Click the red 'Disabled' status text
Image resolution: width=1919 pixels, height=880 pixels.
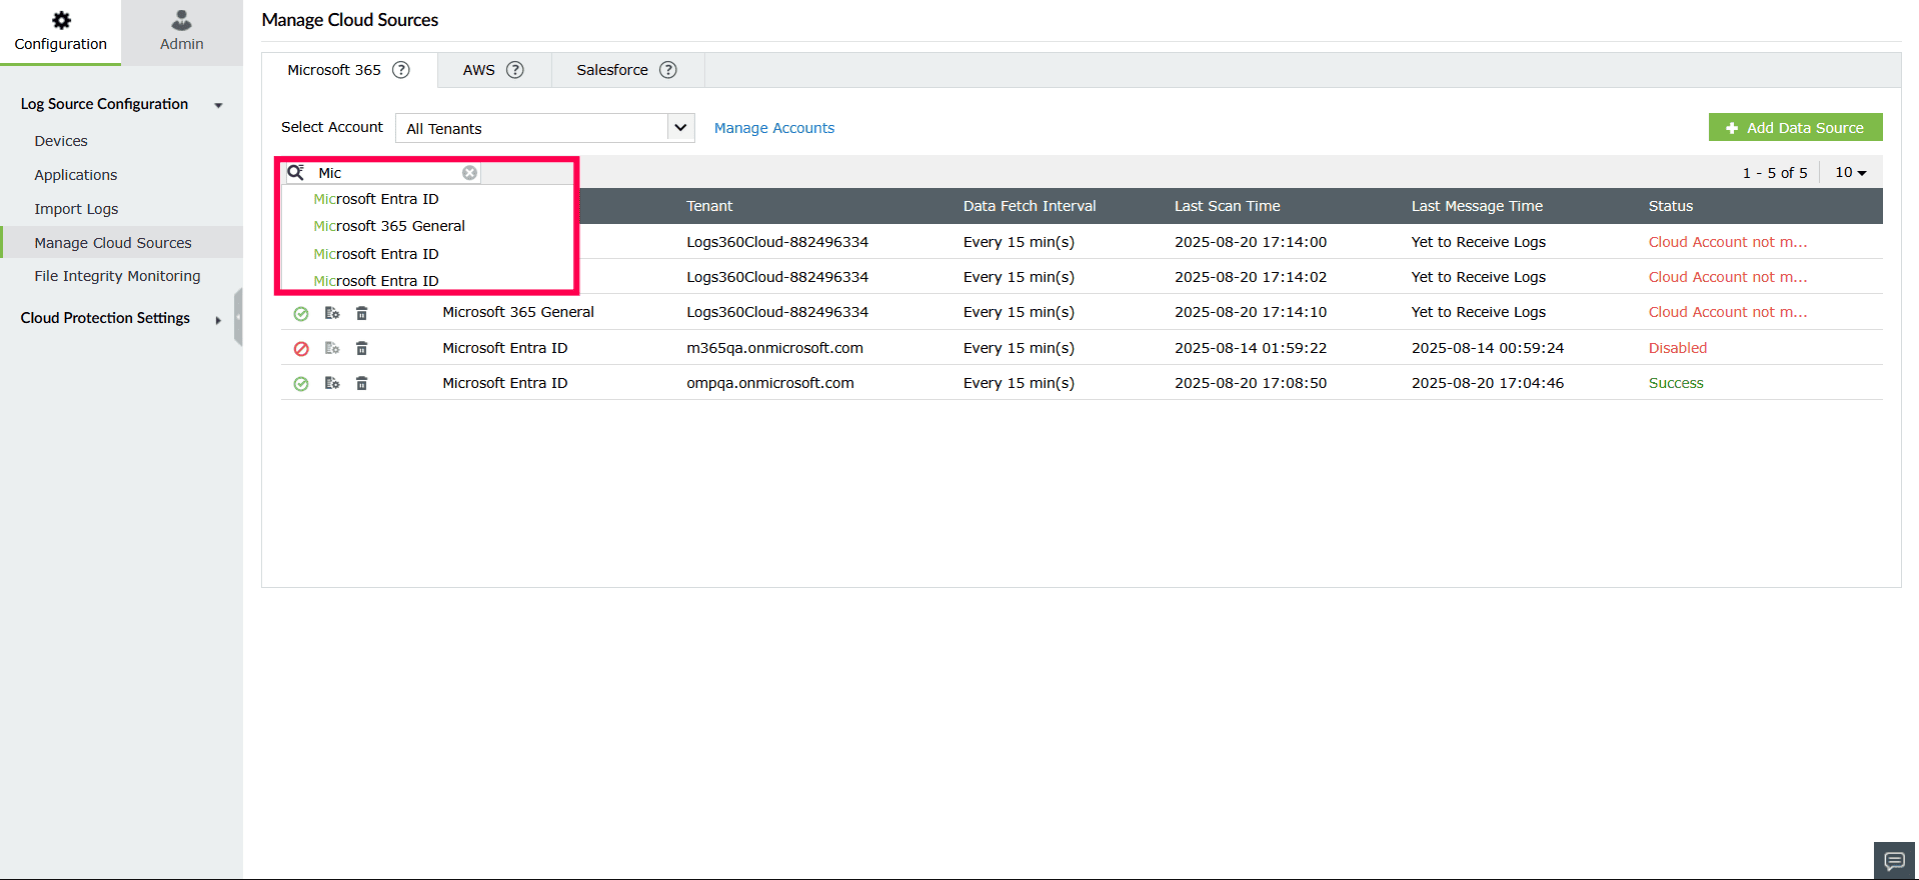point(1677,348)
